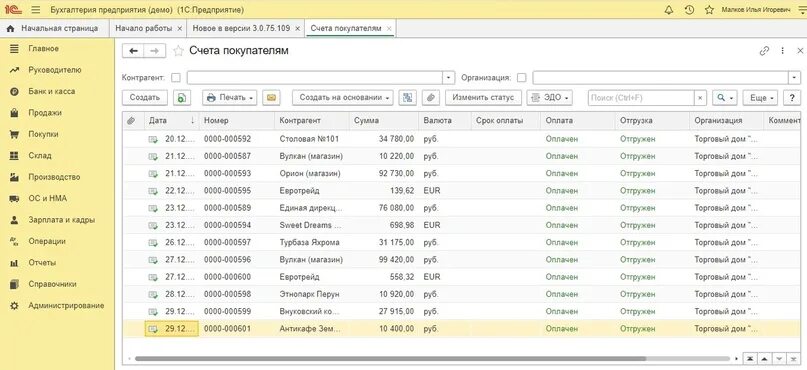Add Счета покупателям to favorites star
Screen dimensions: 807x370
click(178, 50)
